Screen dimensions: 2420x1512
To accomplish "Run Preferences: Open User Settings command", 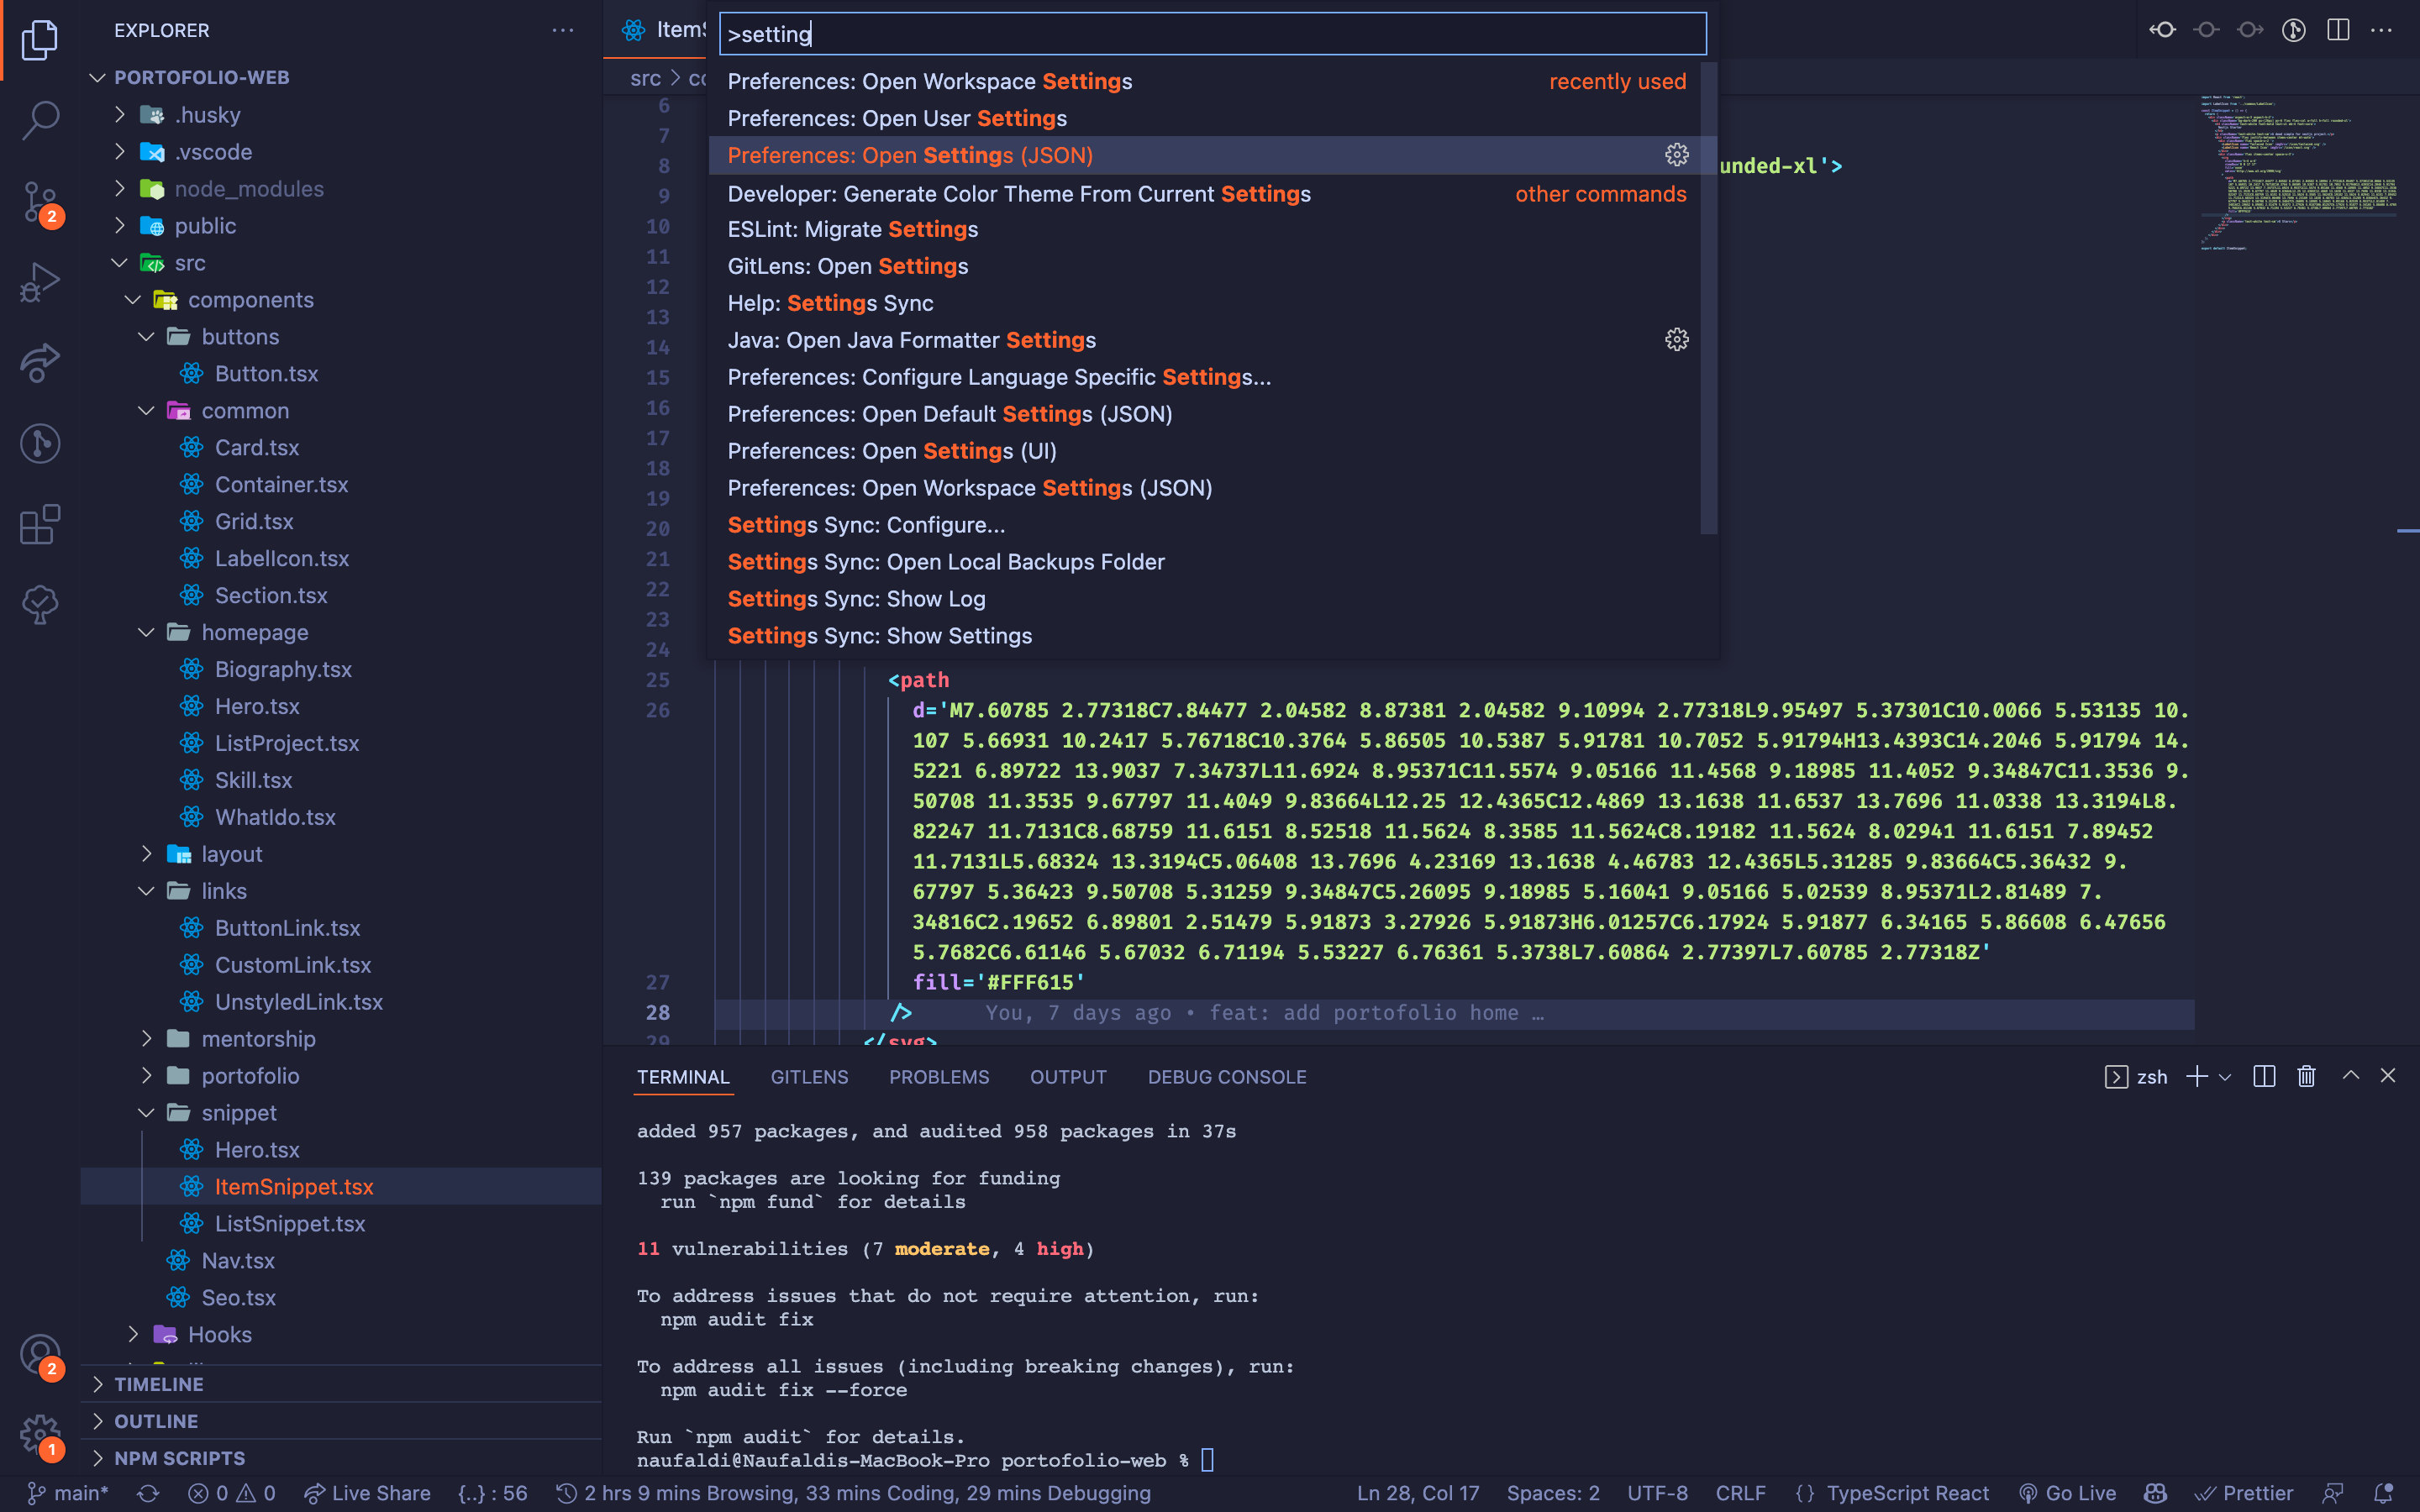I will click(x=1204, y=118).
